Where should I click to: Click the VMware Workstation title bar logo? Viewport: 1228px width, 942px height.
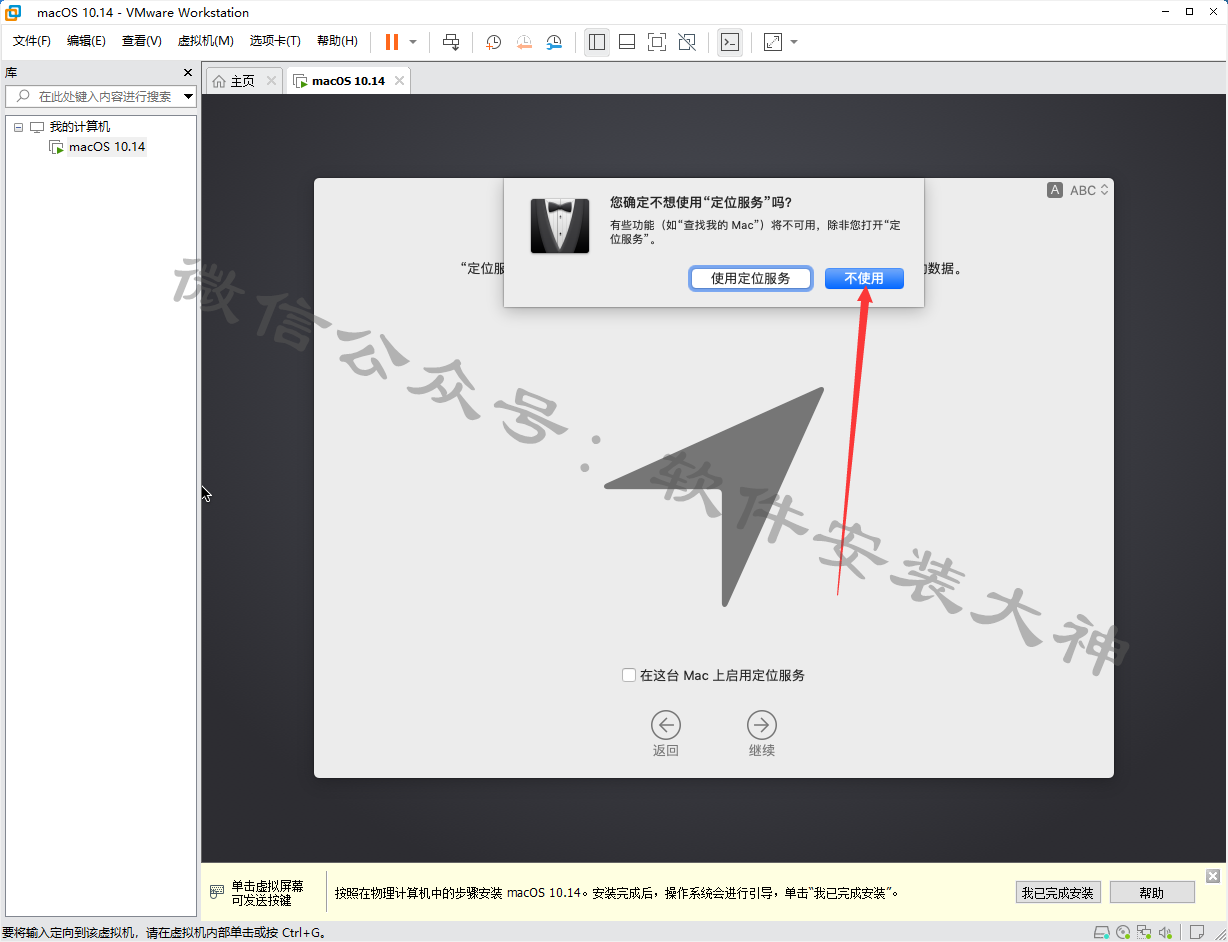[14, 13]
